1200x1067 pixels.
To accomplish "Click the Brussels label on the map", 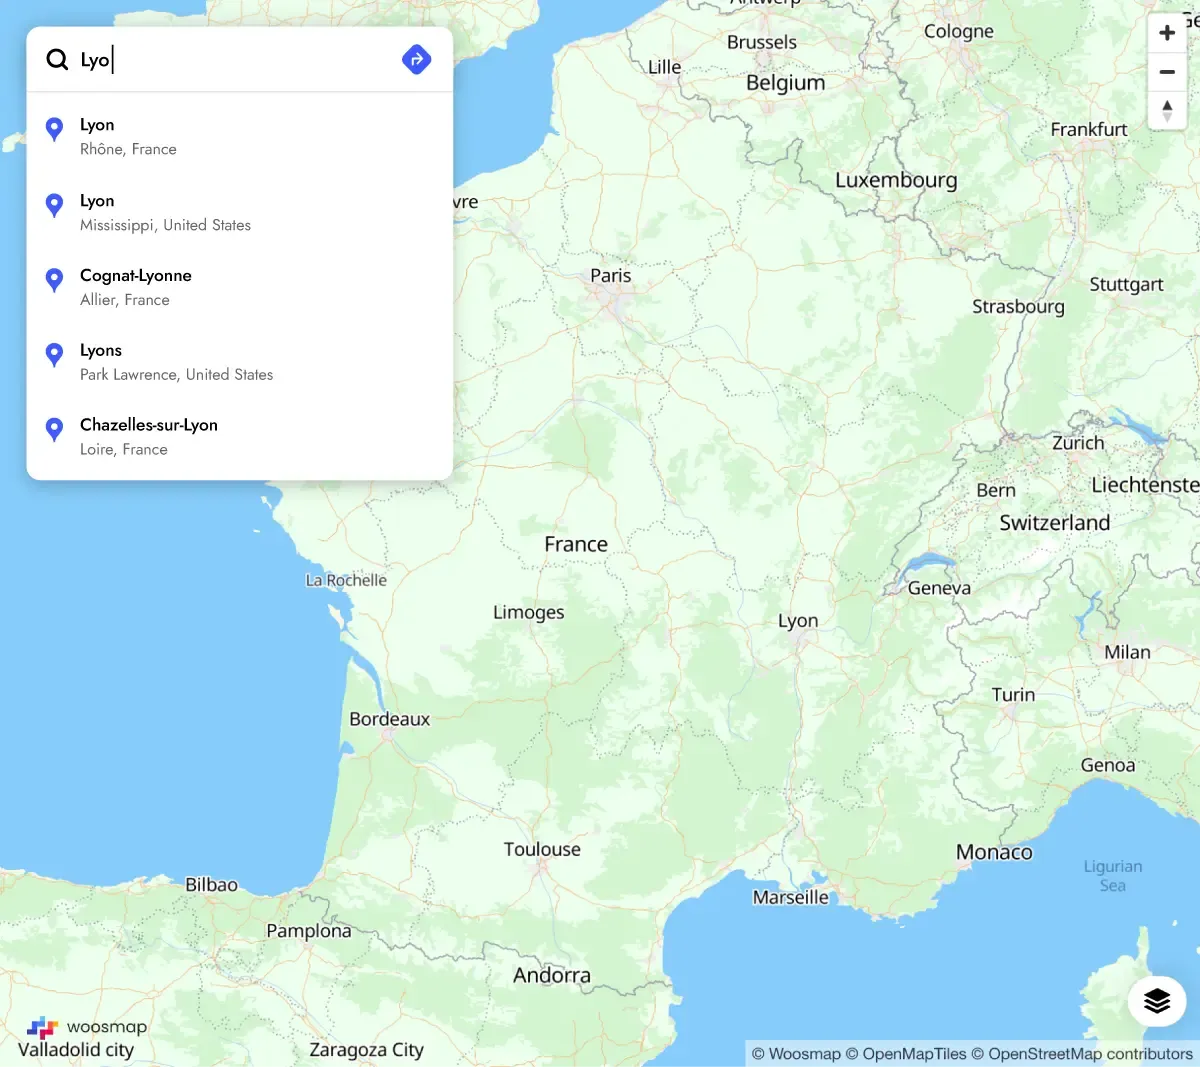I will 762,42.
